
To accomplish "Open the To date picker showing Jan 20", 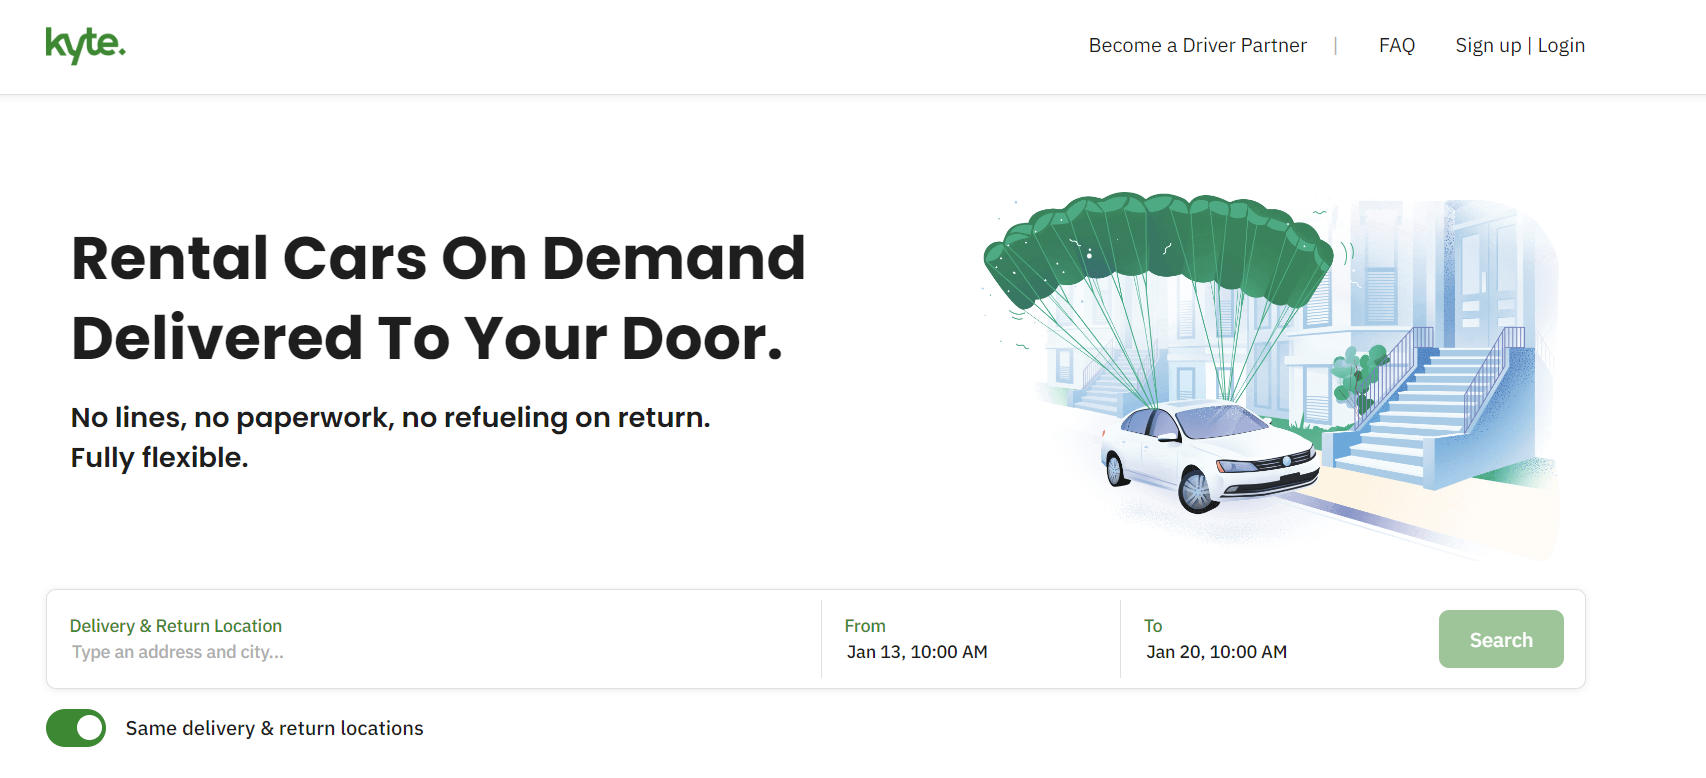I will (1216, 652).
